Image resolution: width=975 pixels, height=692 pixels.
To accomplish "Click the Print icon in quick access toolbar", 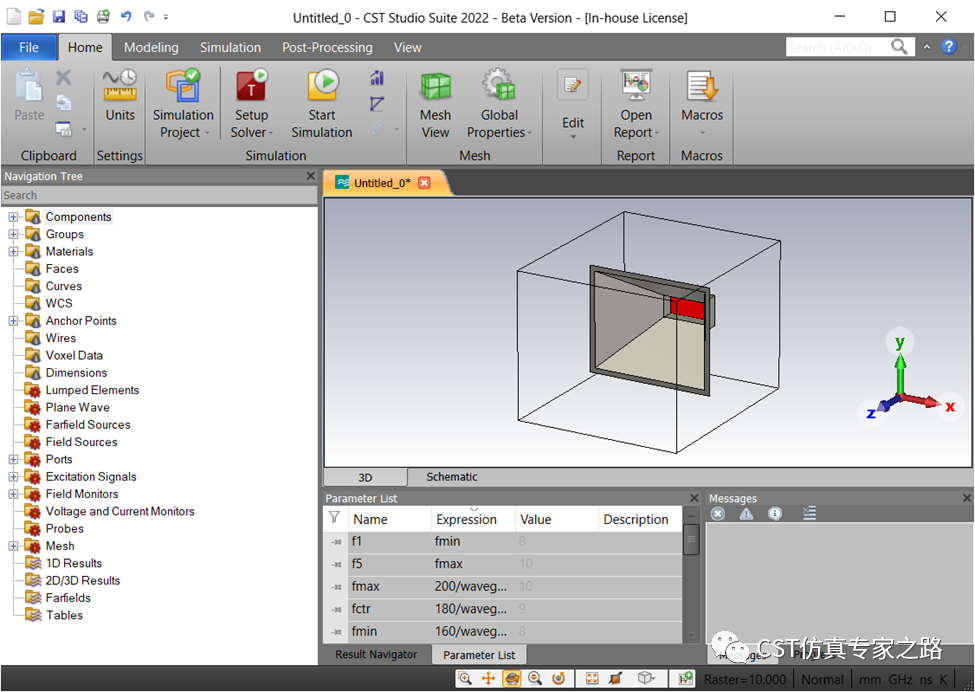I will click(103, 16).
